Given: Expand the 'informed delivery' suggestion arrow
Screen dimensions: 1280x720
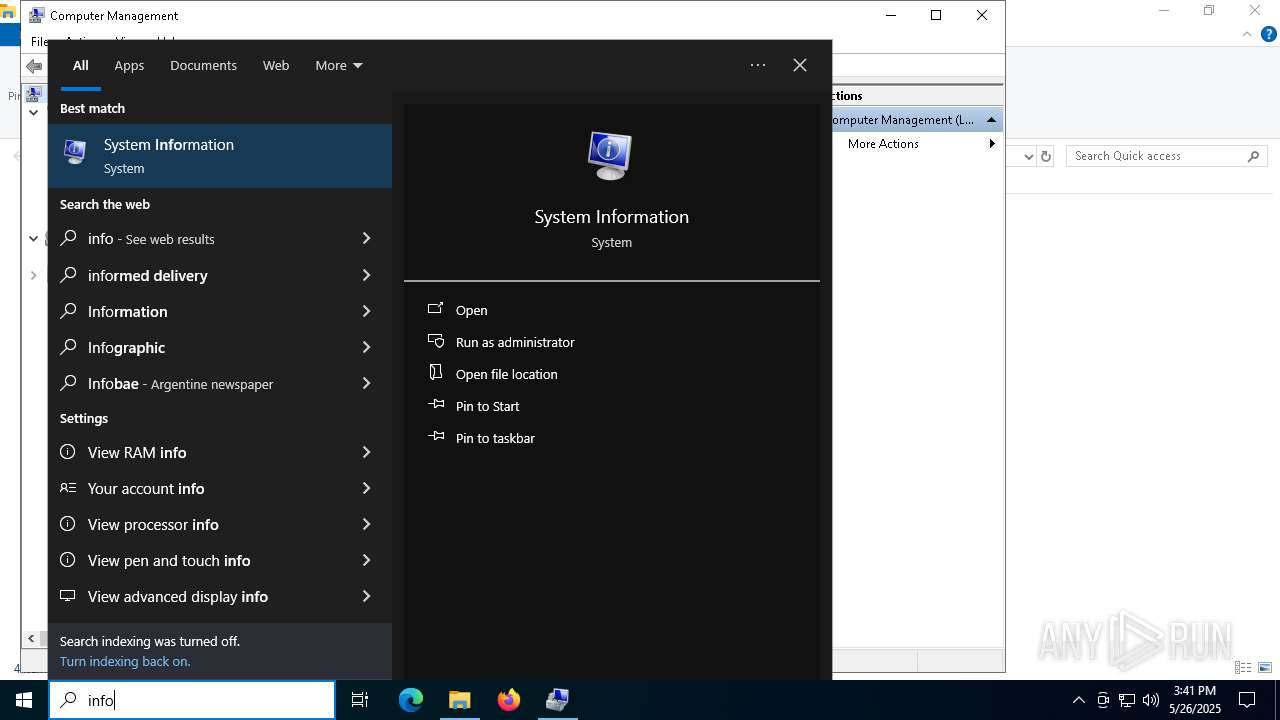Looking at the screenshot, I should click(x=366, y=275).
